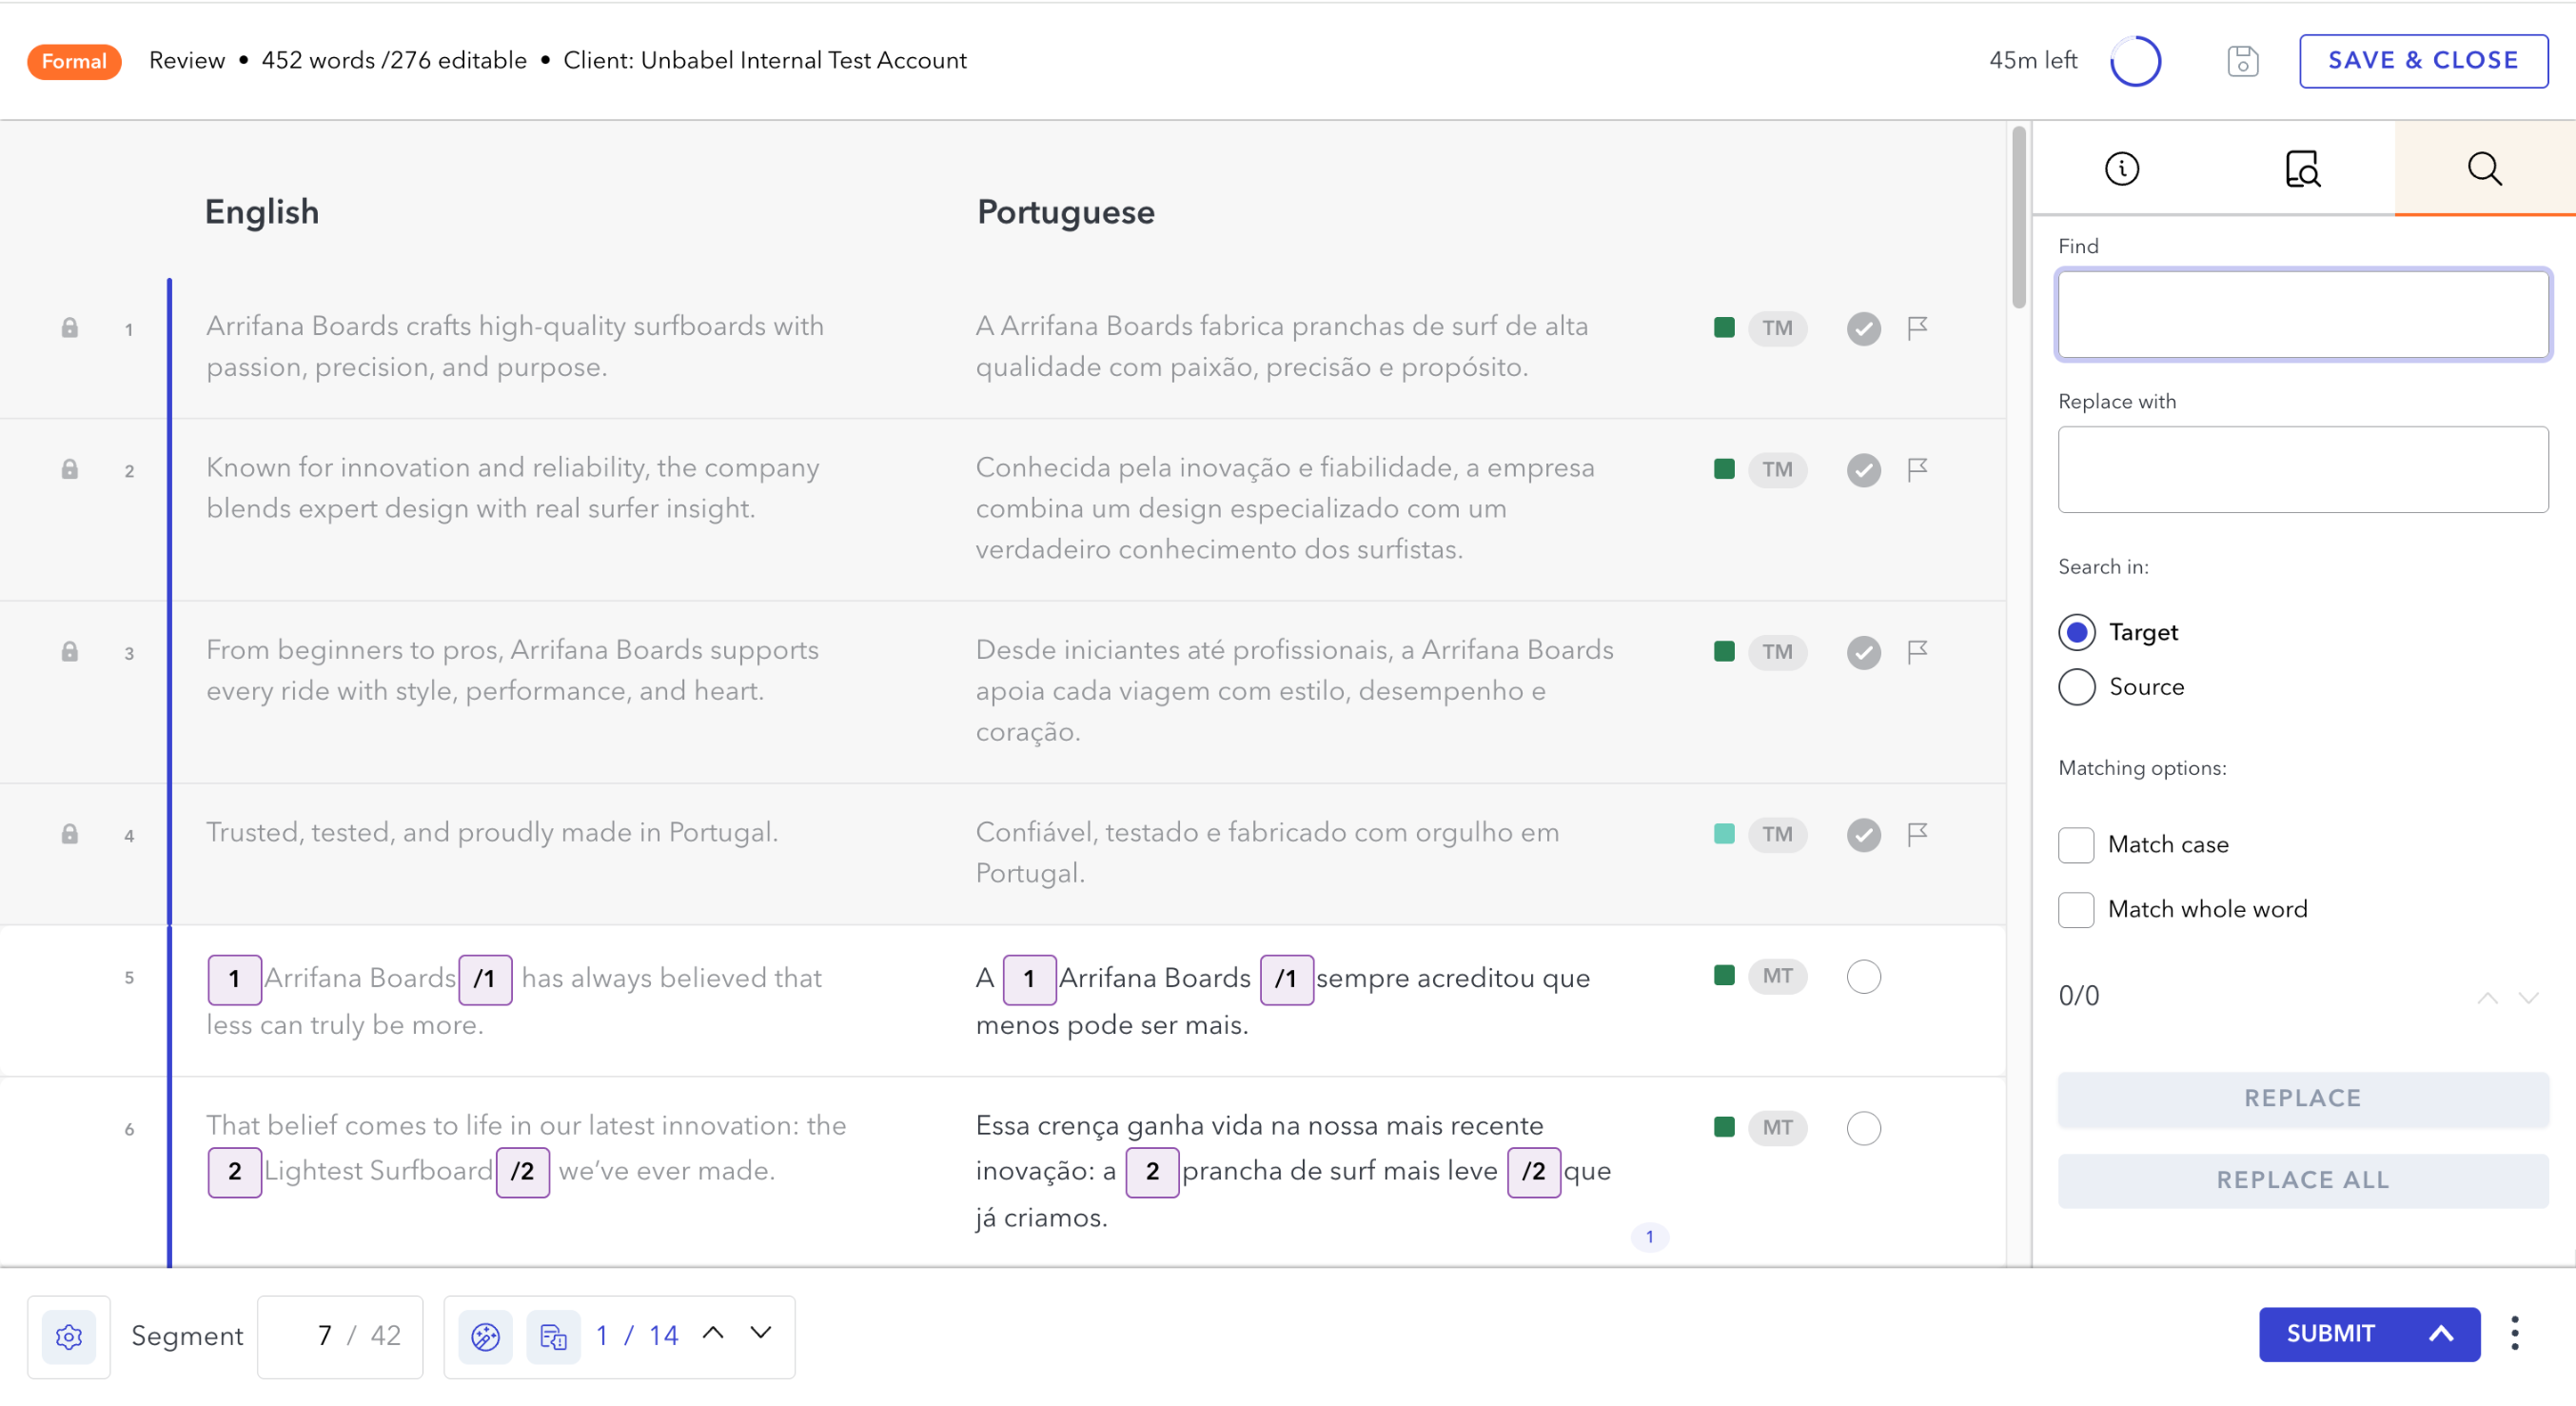Click the magnifier find-and-replace tab
The image size is (2576, 1406).
click(2484, 168)
